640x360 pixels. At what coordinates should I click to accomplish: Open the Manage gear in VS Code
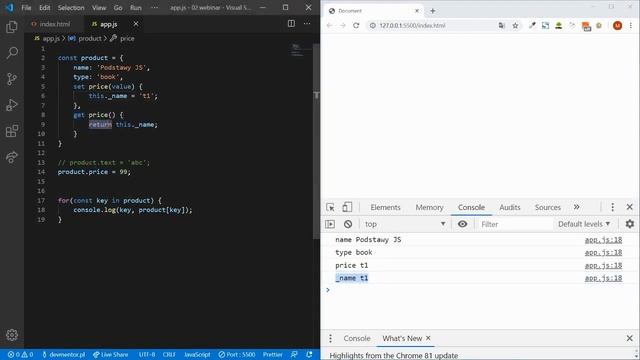[12, 335]
